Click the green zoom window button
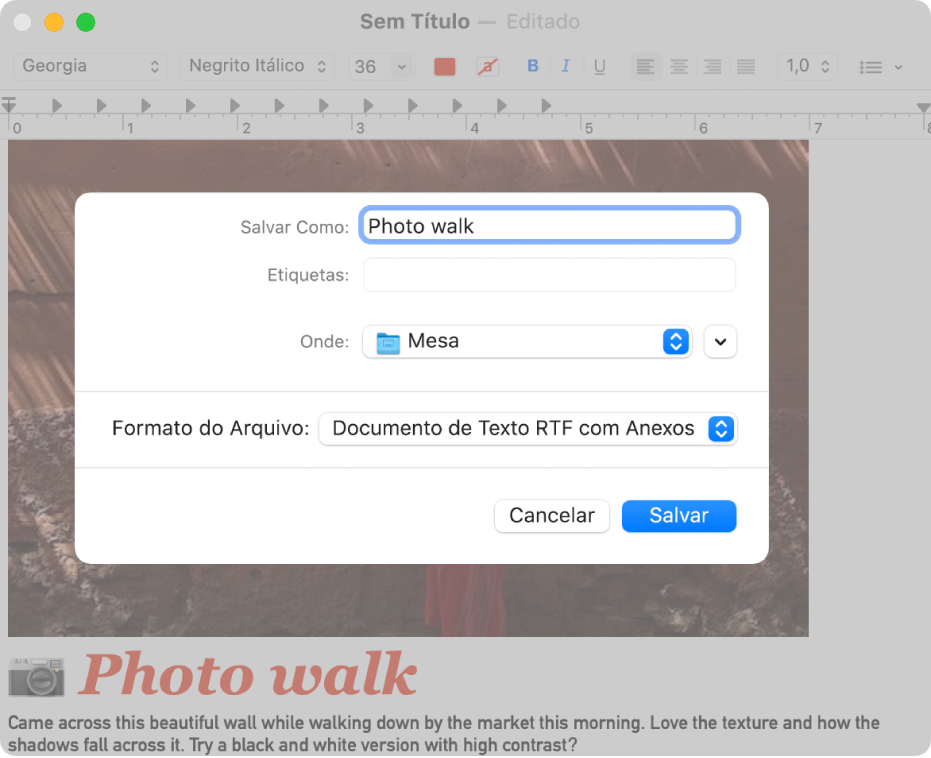This screenshot has width=931, height=758. pos(86,22)
